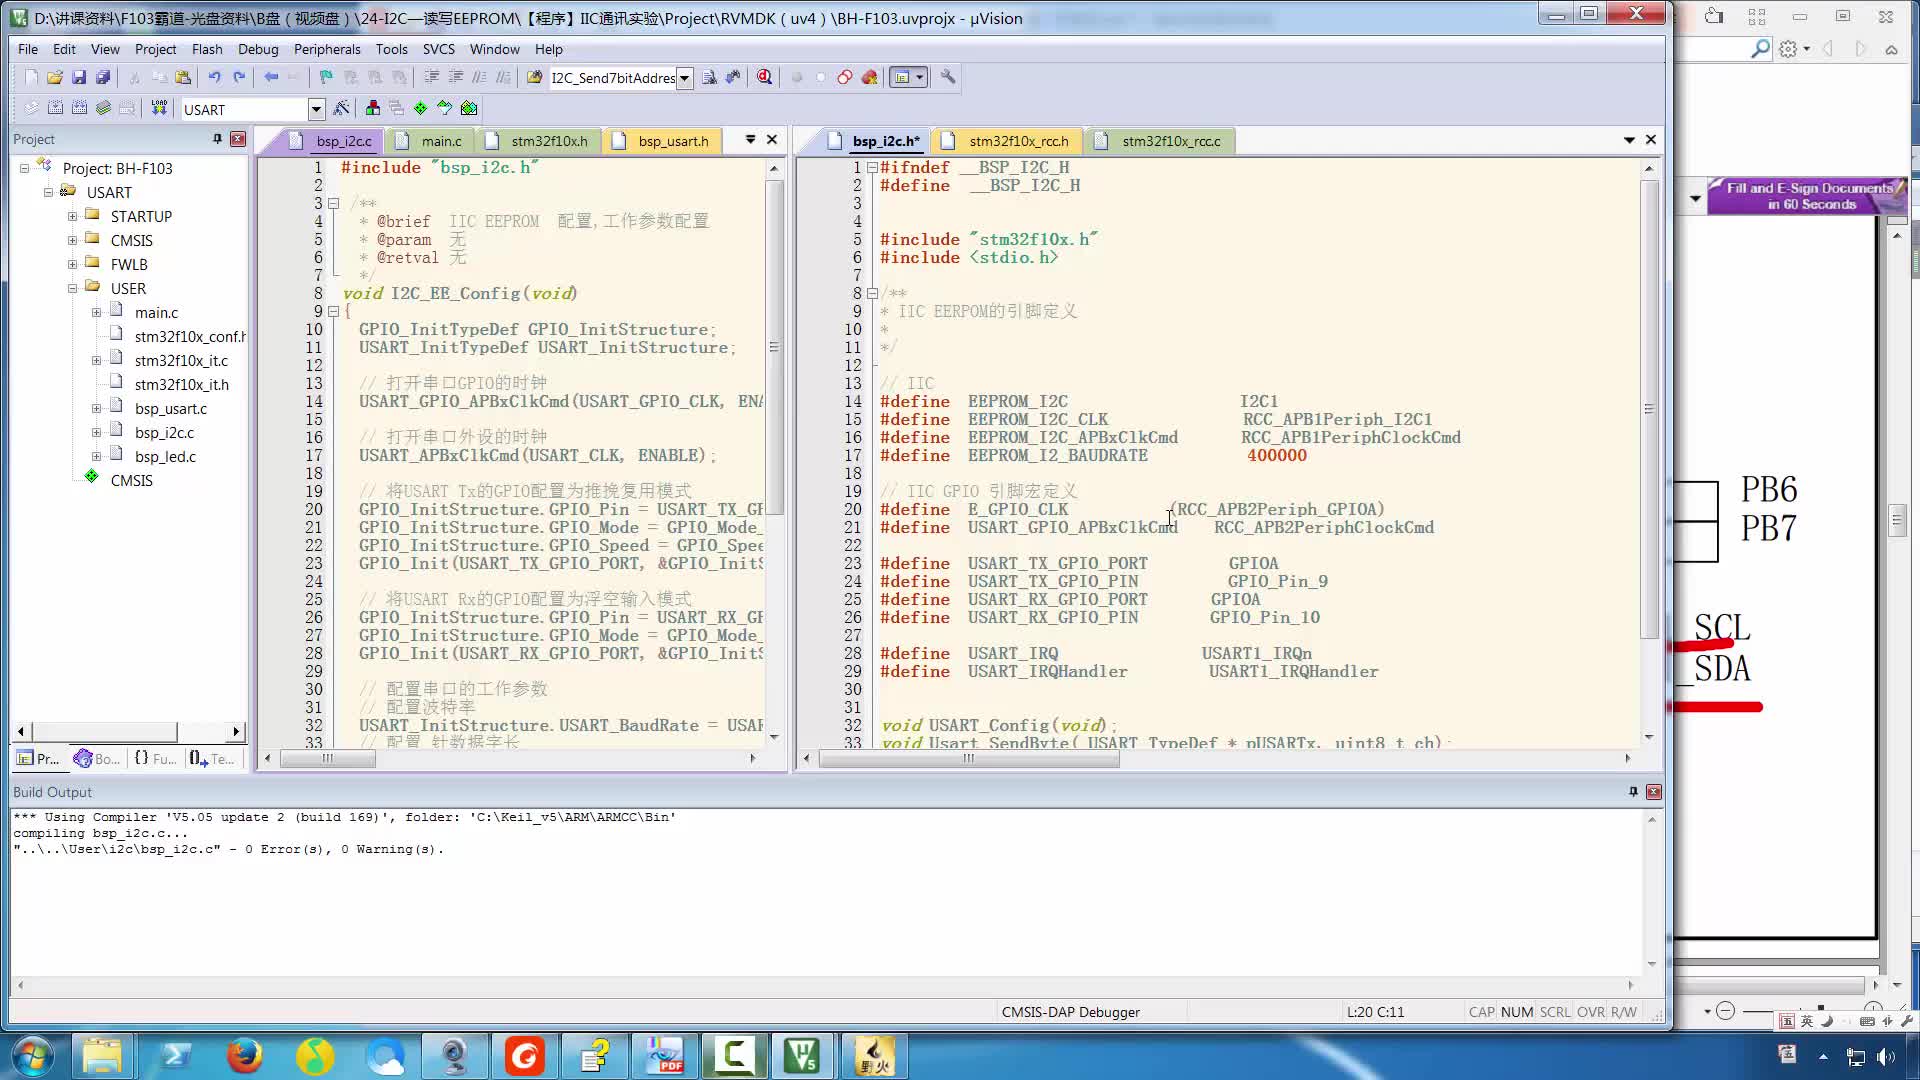Viewport: 1920px width, 1080px height.
Task: Insert a bookmark with the flag icon
Action: (326, 77)
